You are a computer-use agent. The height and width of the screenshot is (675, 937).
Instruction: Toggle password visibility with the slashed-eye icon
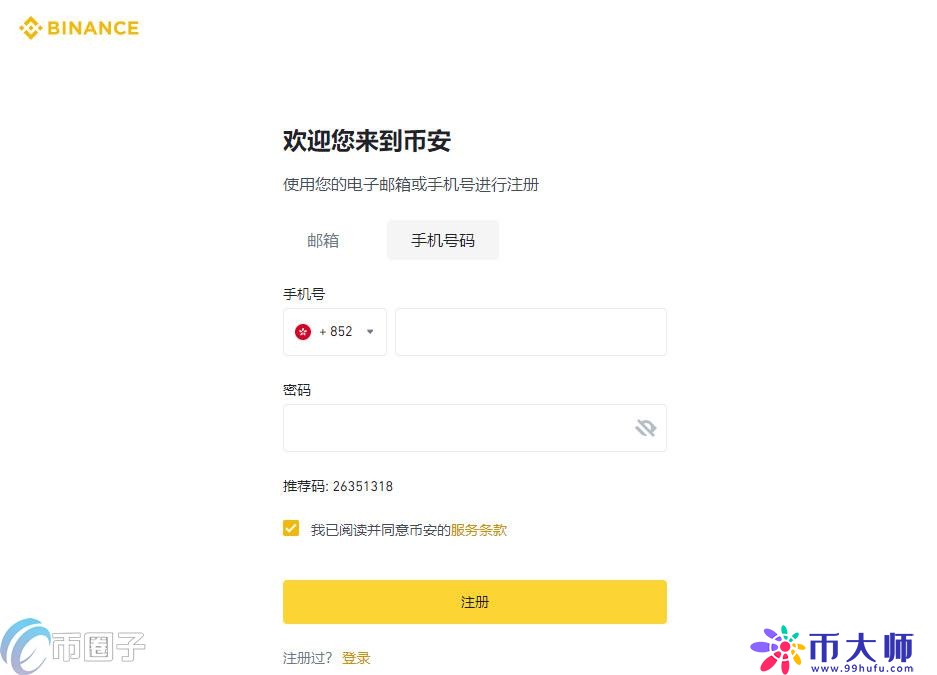(x=645, y=427)
